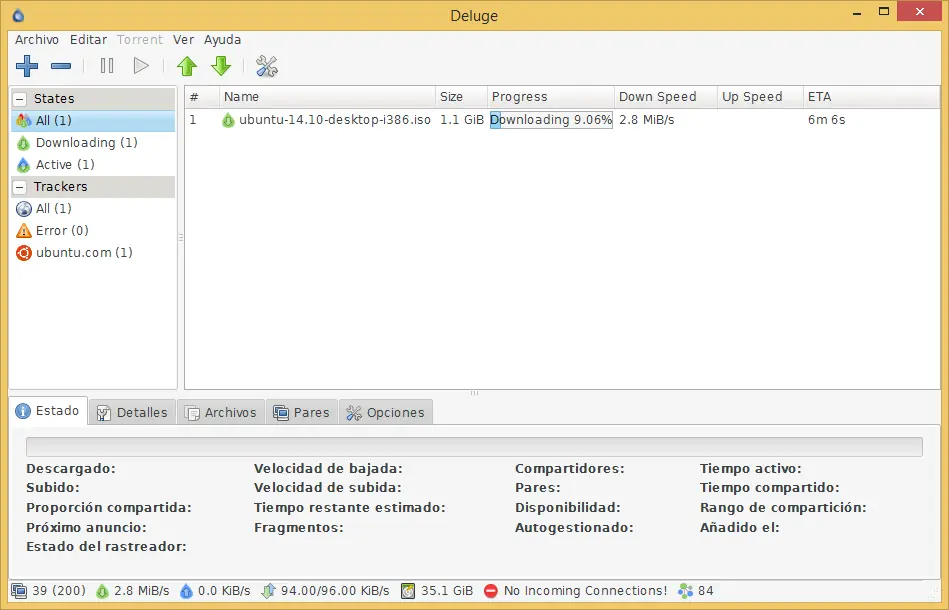Click the Add Torrent plus icon

point(27,65)
